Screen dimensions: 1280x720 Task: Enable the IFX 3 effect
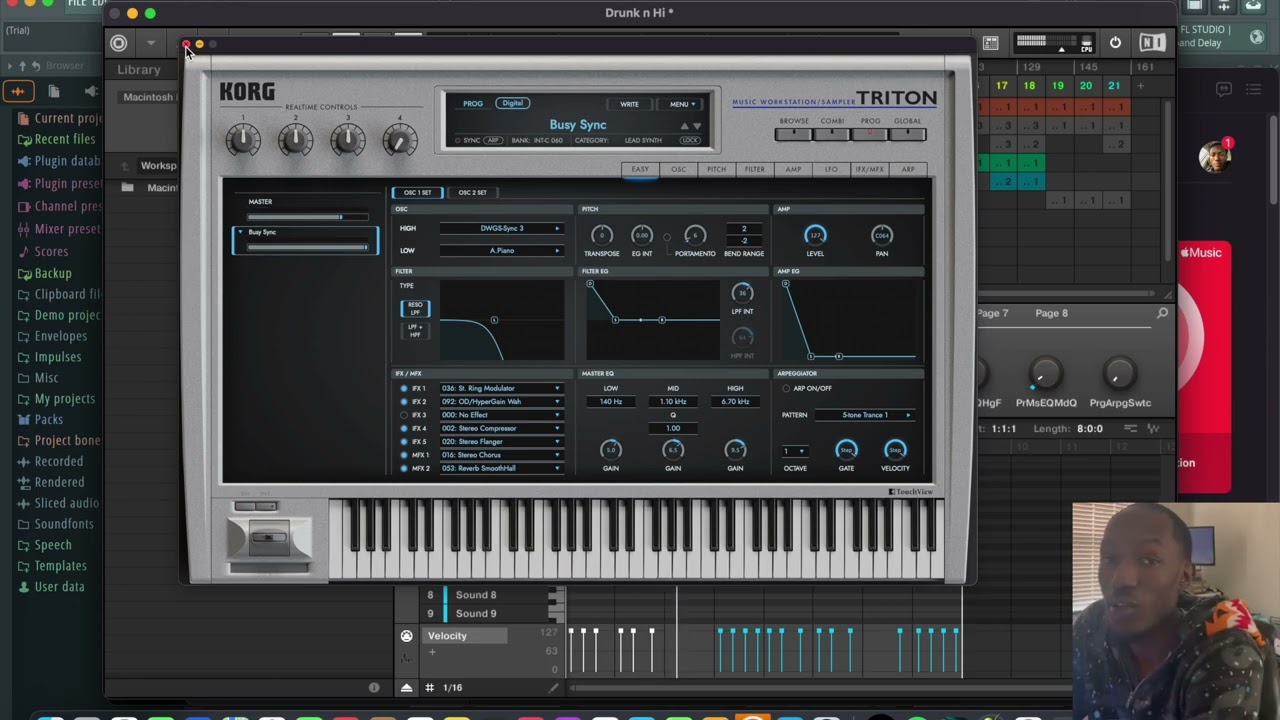pyautogui.click(x=404, y=415)
